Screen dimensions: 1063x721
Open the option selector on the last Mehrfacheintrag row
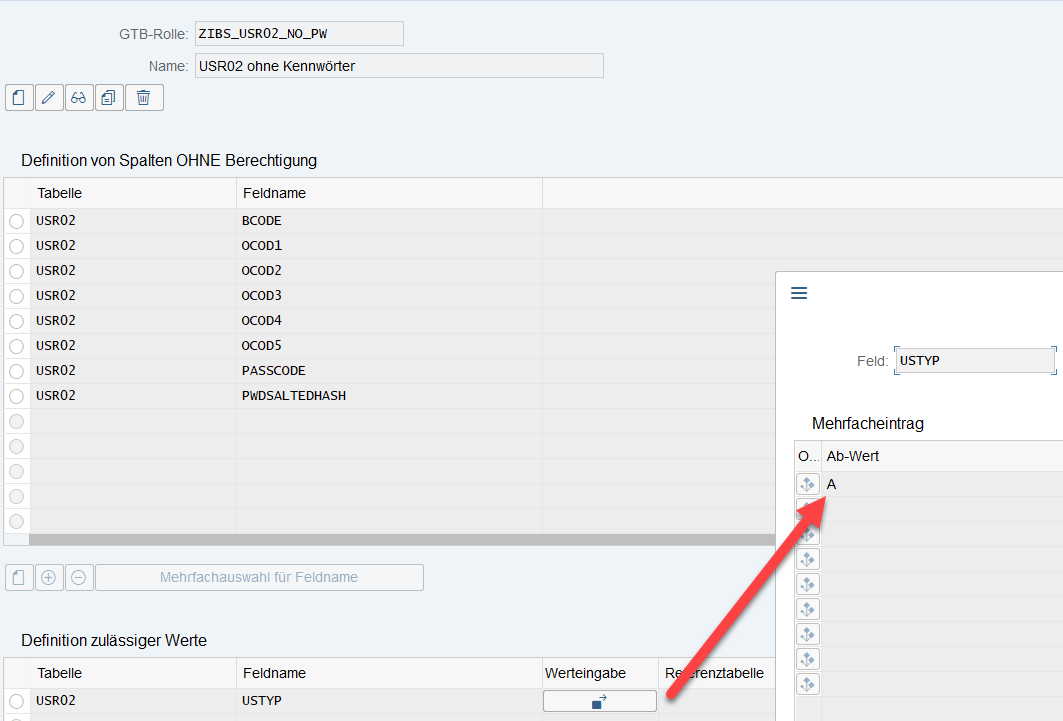807,684
